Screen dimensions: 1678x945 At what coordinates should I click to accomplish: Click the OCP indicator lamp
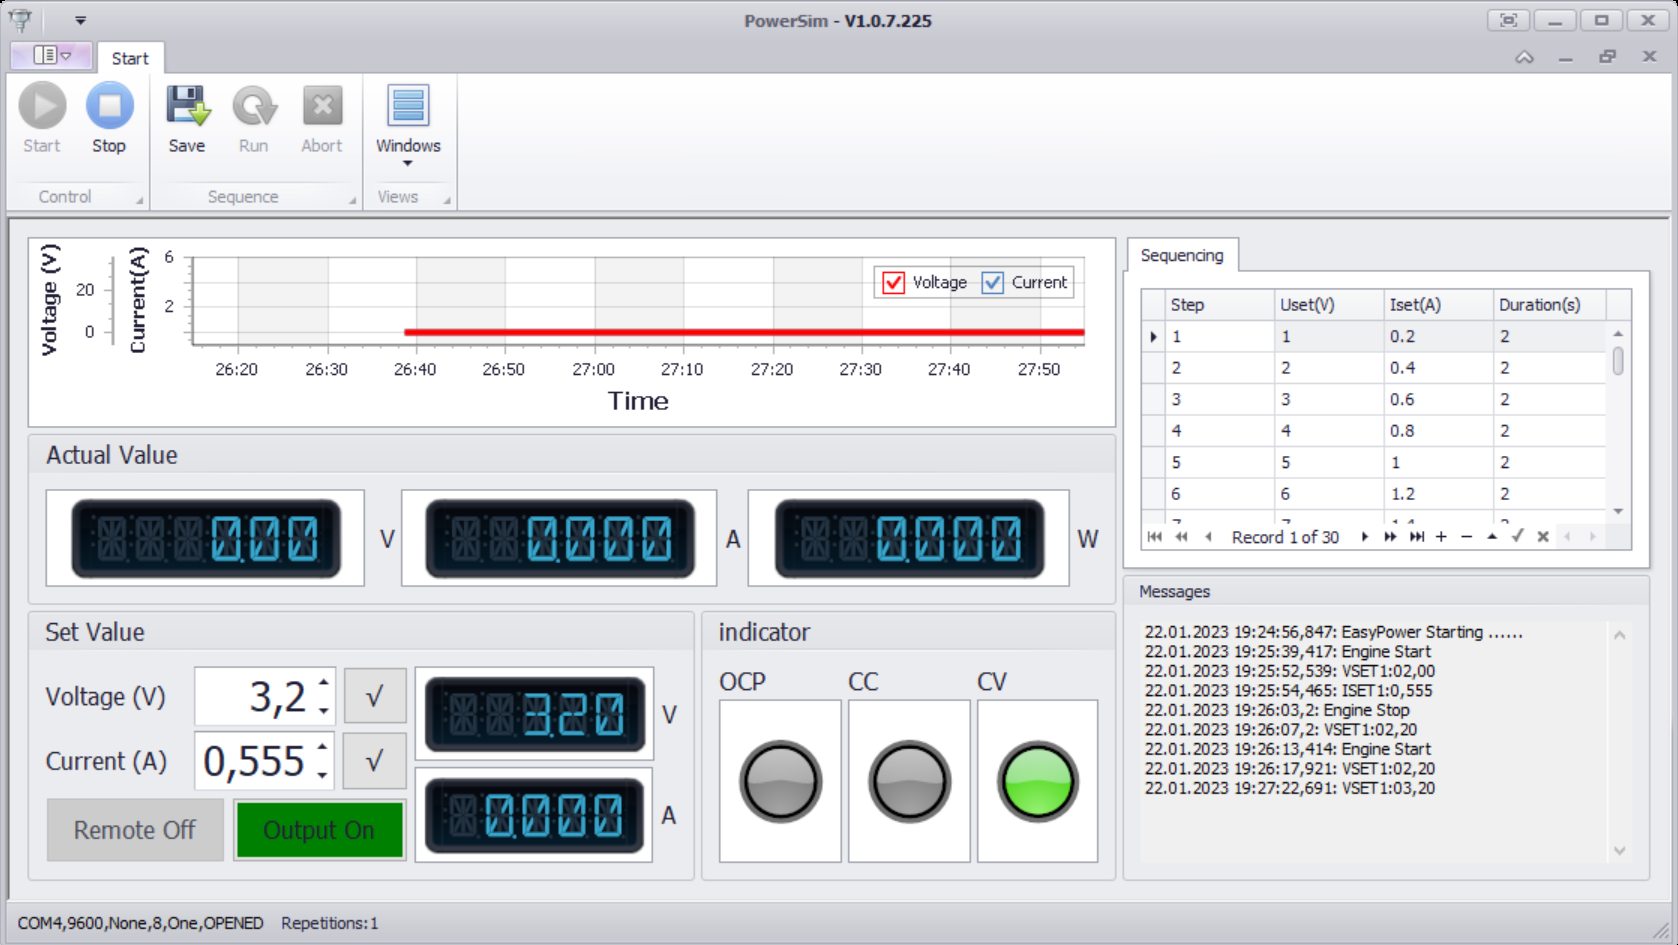(780, 782)
